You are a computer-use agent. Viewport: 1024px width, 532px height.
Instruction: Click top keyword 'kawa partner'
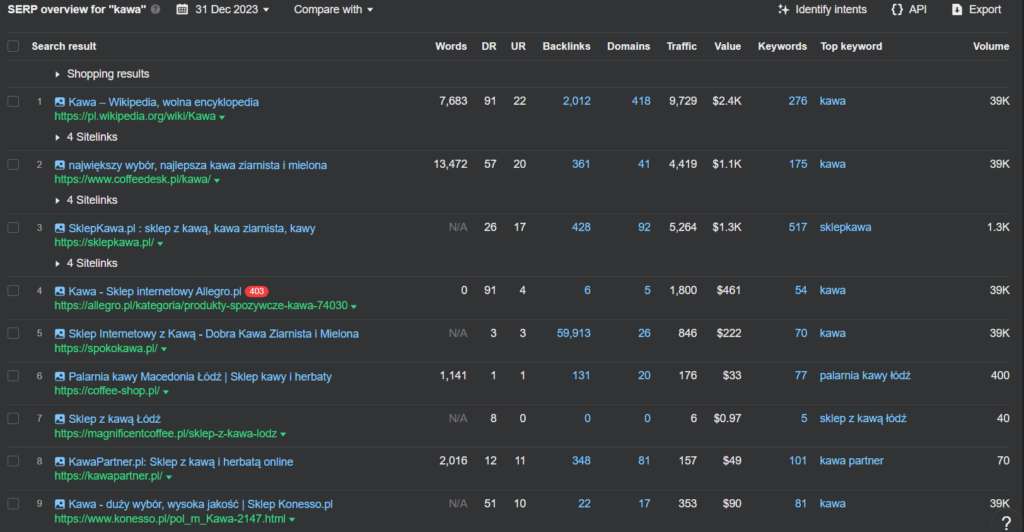pos(851,461)
